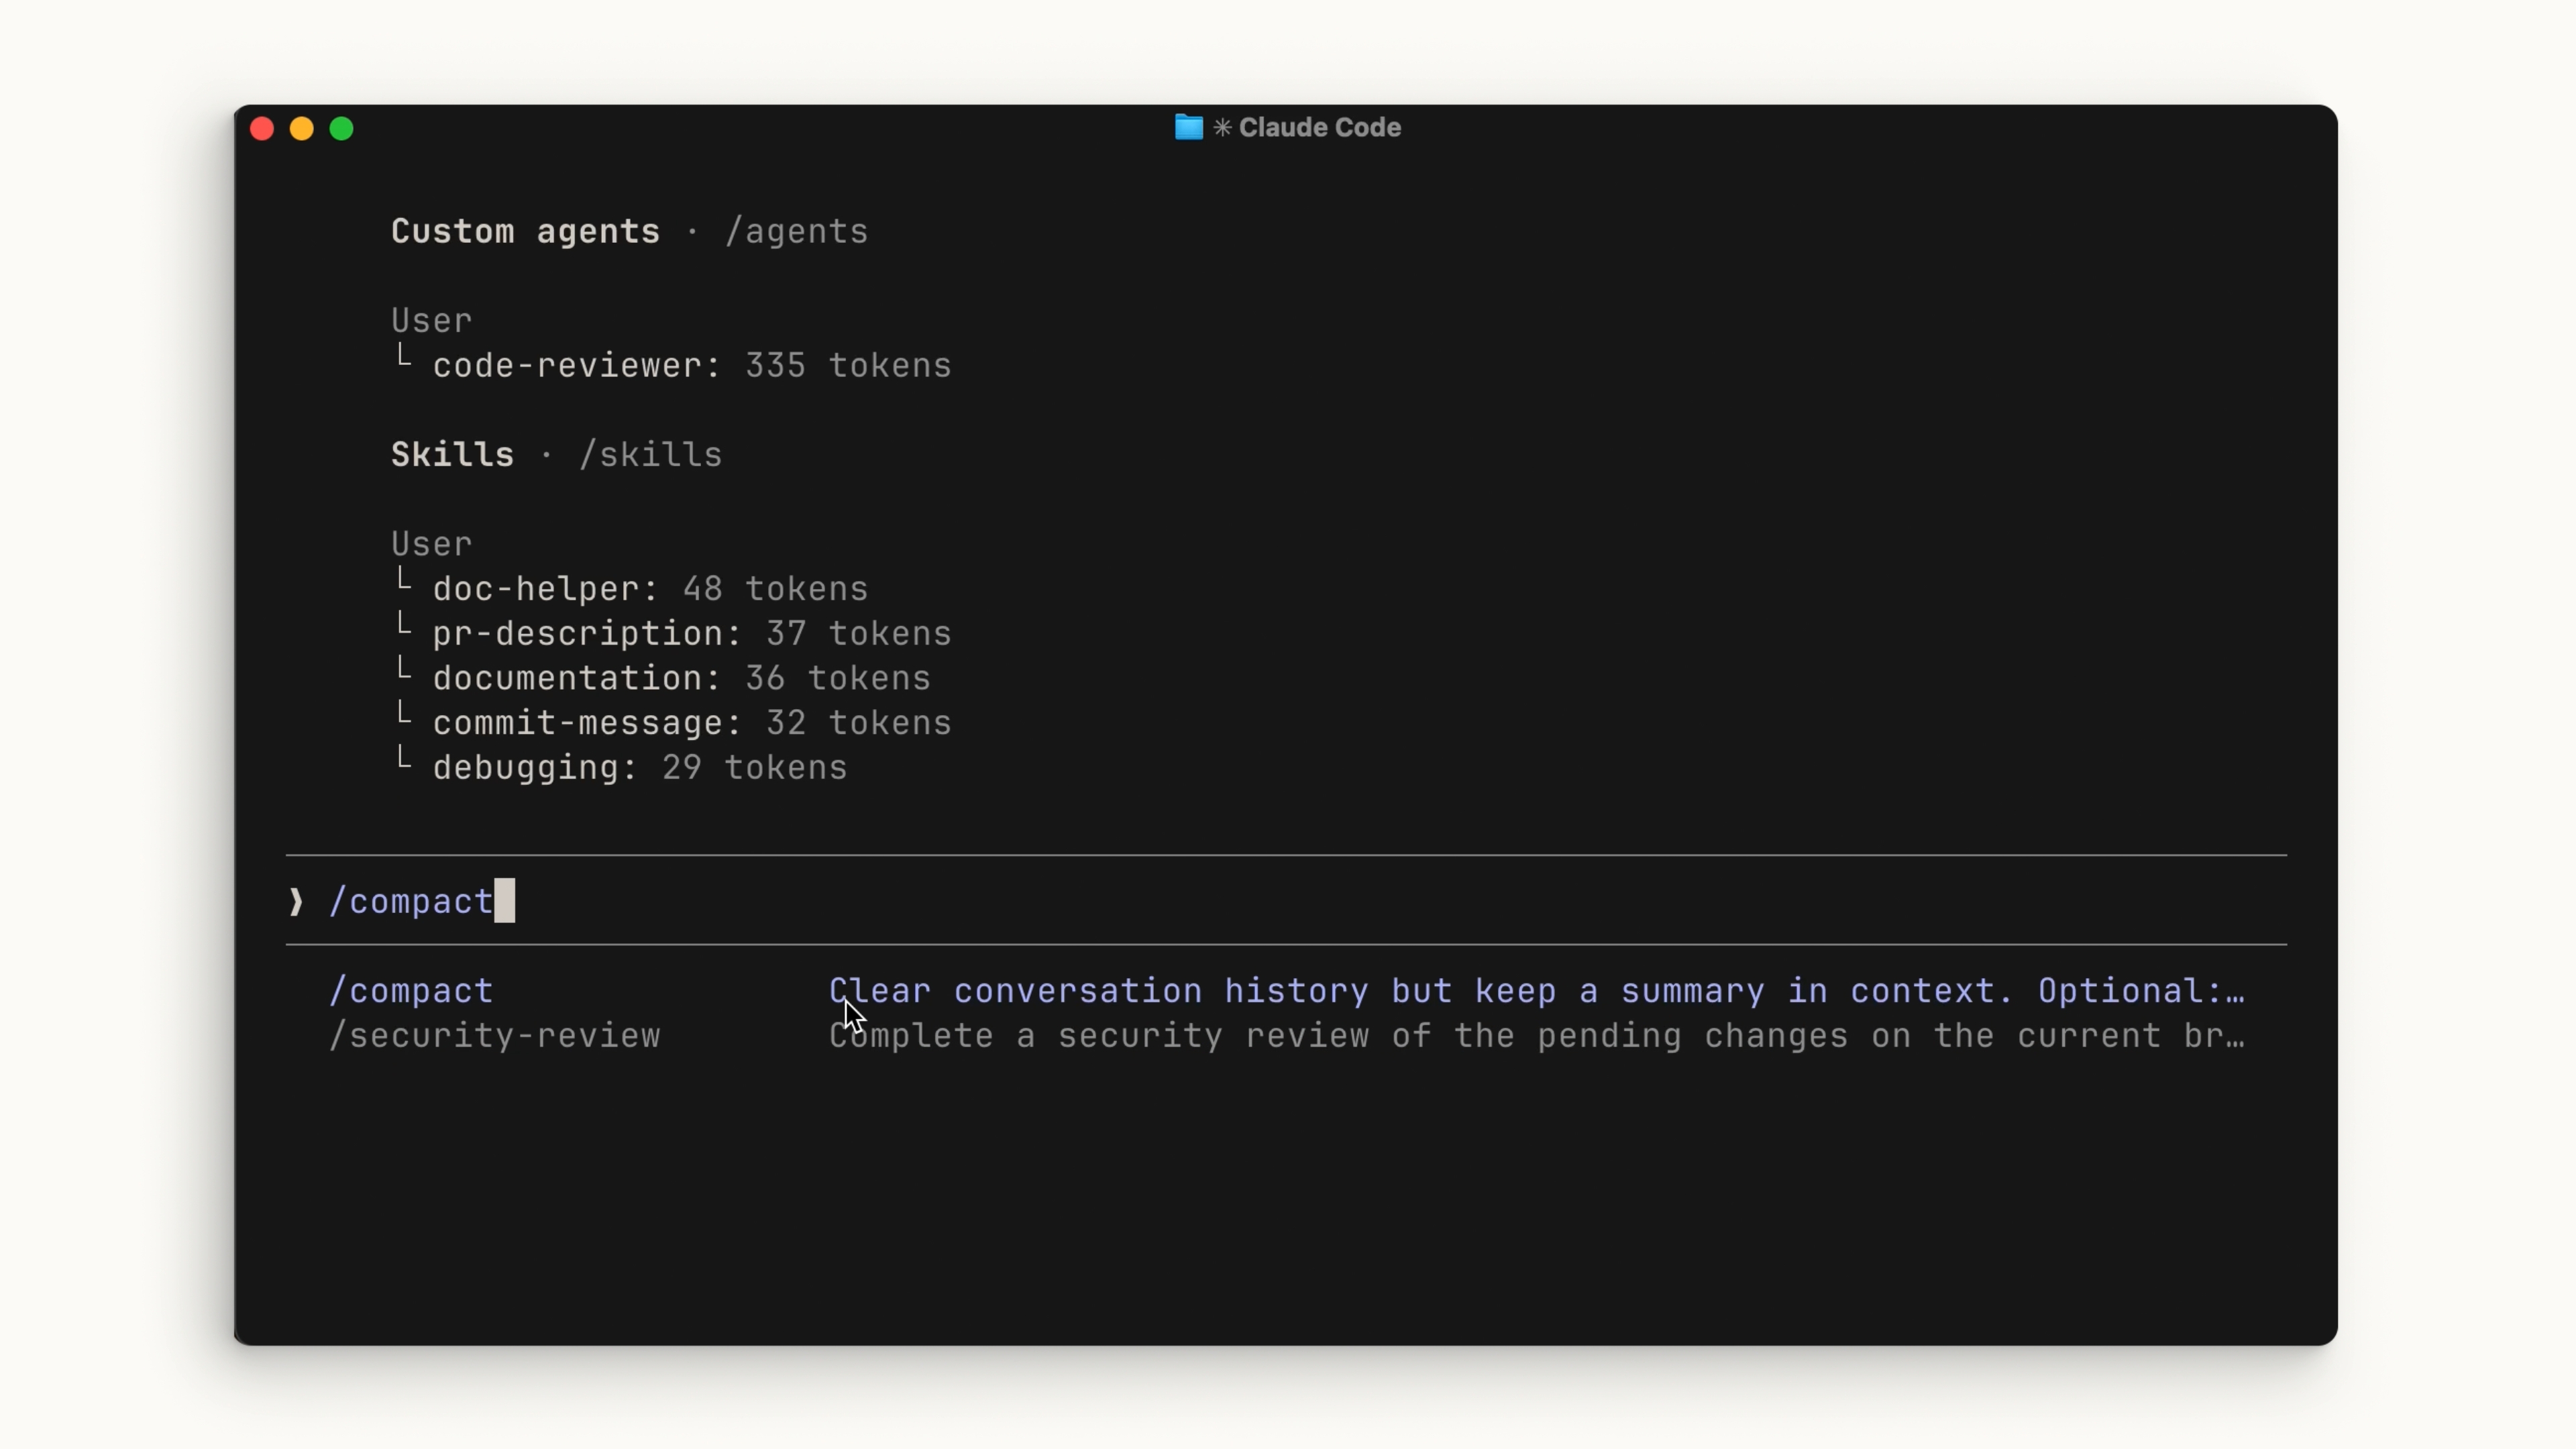Click the Custom agents heading
Image resolution: width=2576 pixels, height=1449 pixels.
(525, 232)
